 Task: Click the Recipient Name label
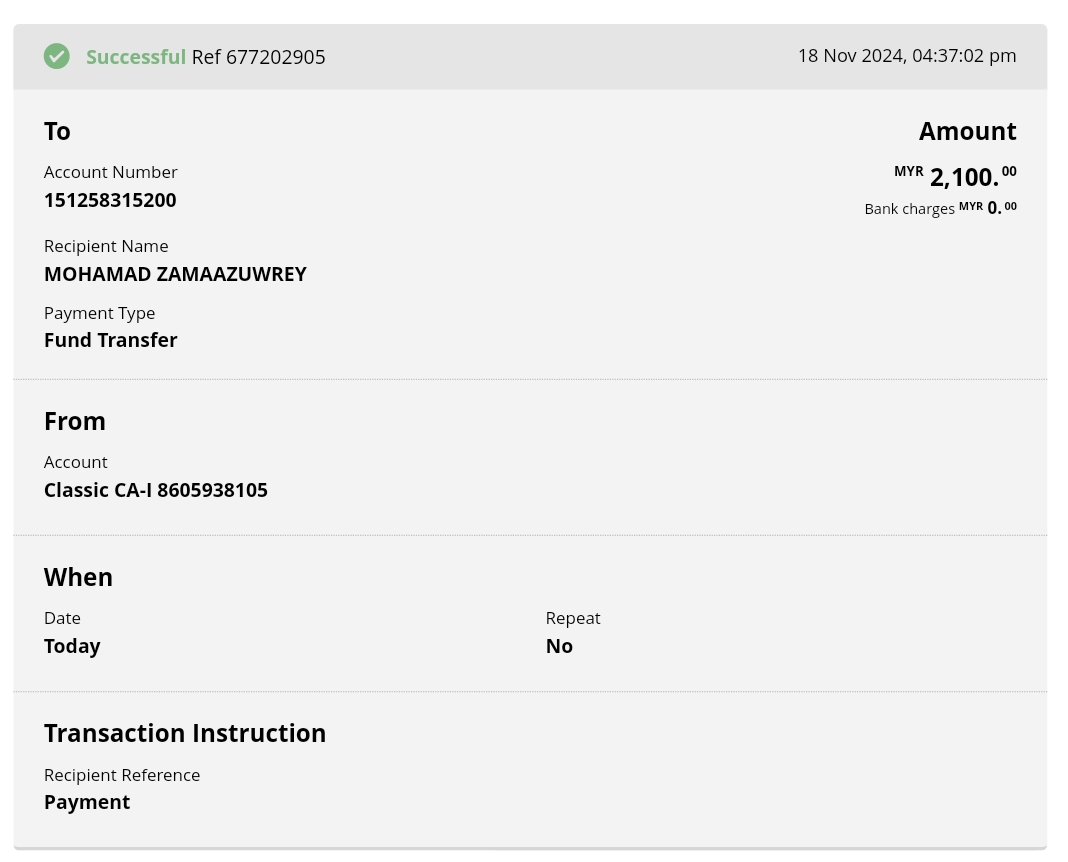click(x=106, y=246)
